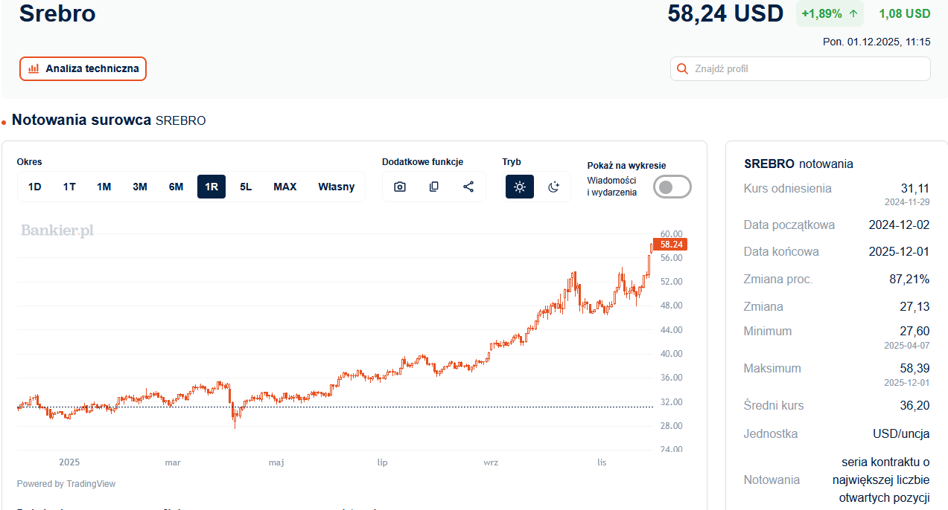Switch chart to 6M period

[x=176, y=187]
